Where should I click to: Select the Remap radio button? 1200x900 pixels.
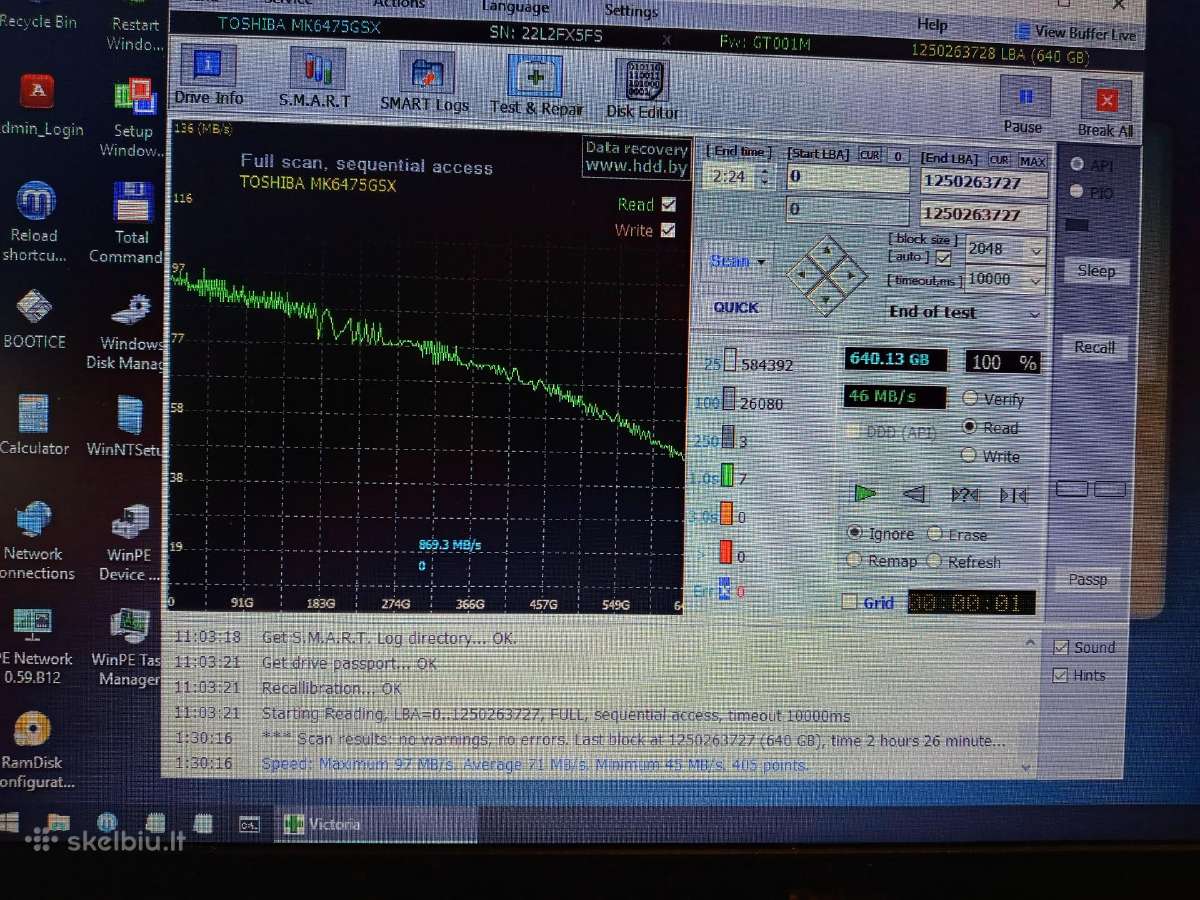(x=854, y=560)
